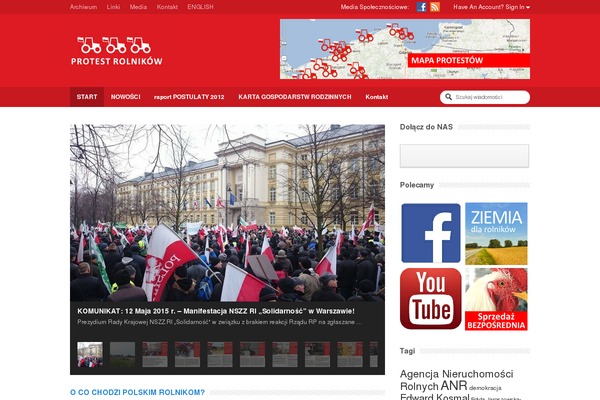Click the Tagi section heading

(x=407, y=351)
